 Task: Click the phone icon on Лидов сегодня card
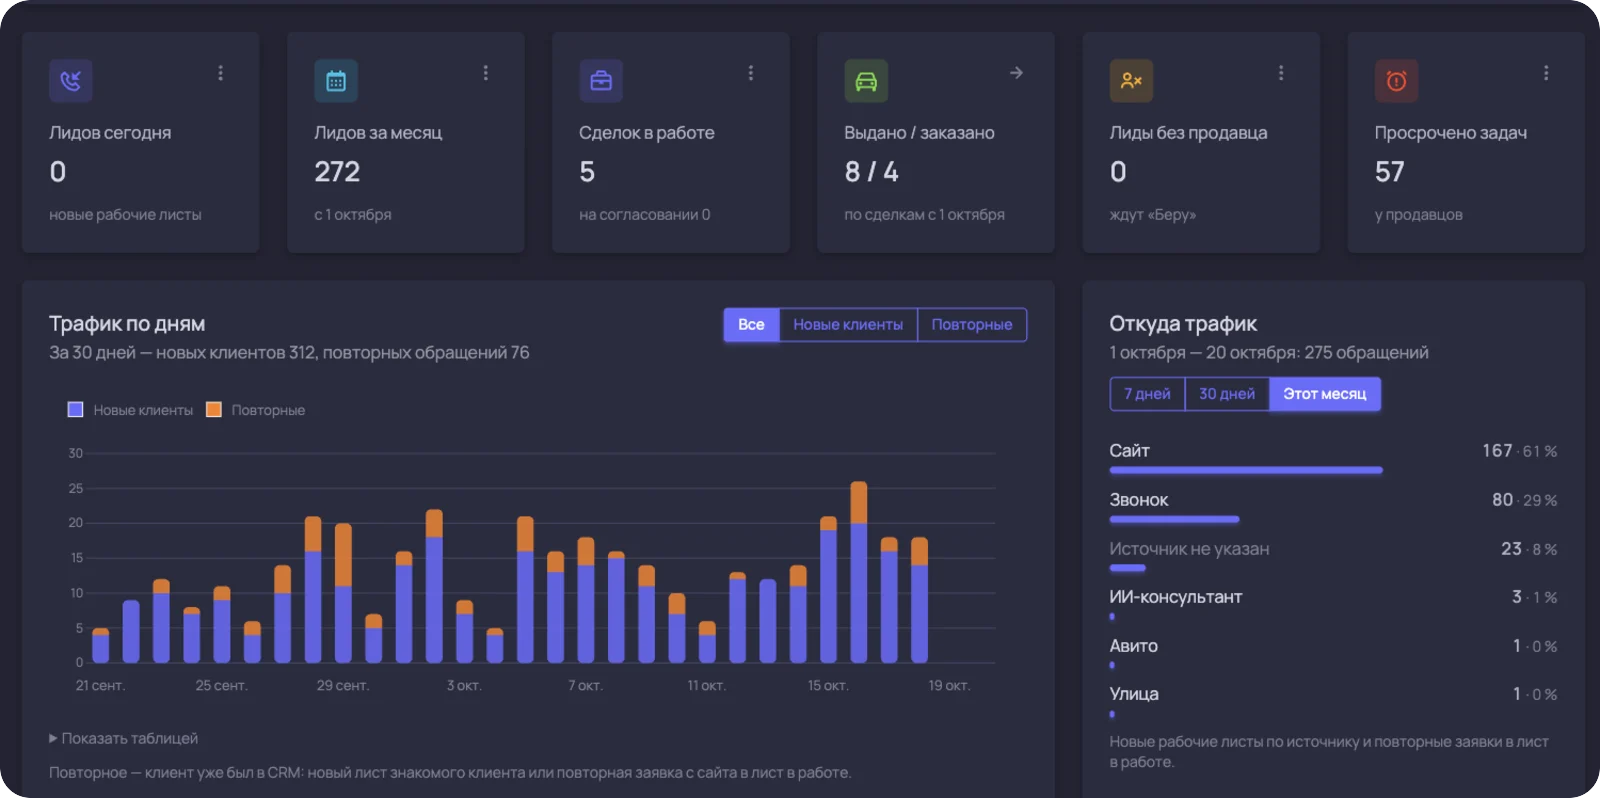[x=71, y=81]
